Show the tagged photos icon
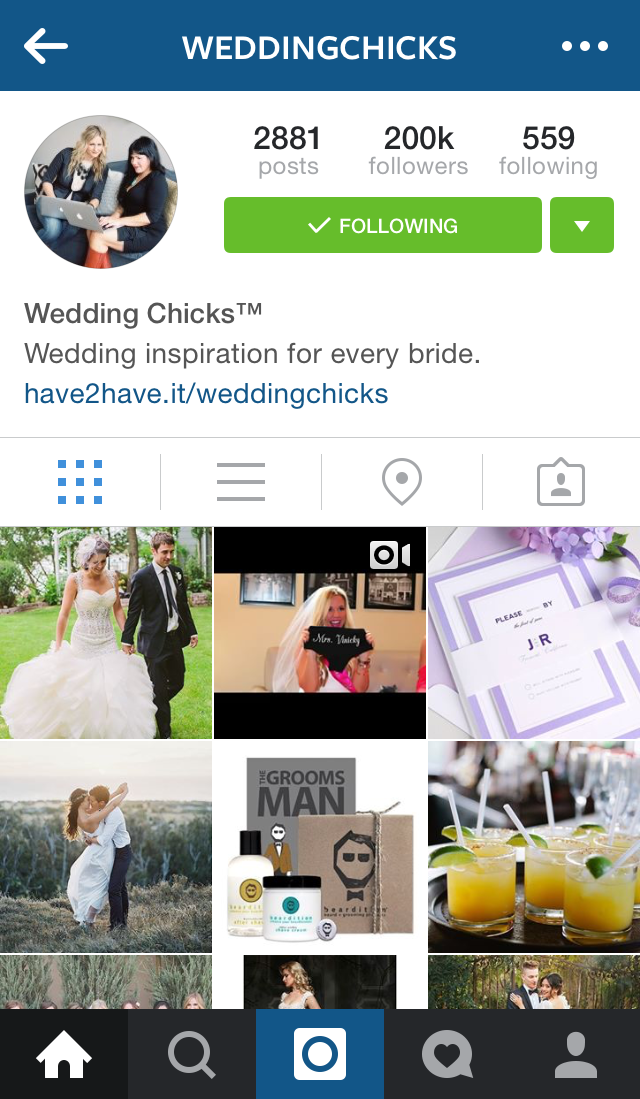Viewport: 640px width, 1099px height. point(561,482)
